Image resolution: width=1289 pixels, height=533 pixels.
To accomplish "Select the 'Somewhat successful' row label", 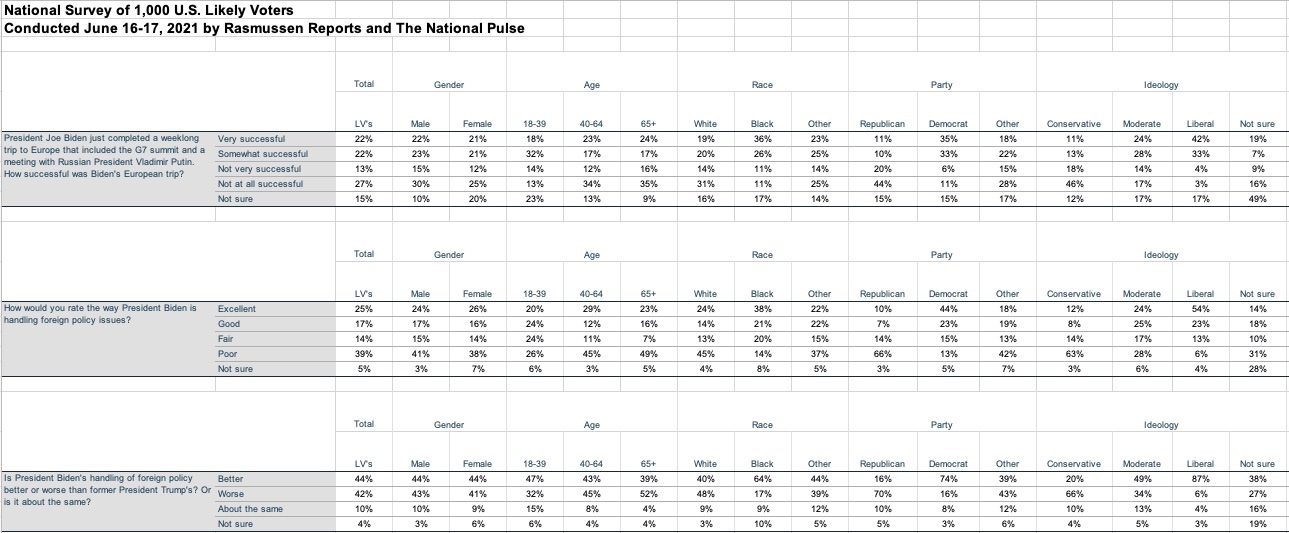I will 262,154.
